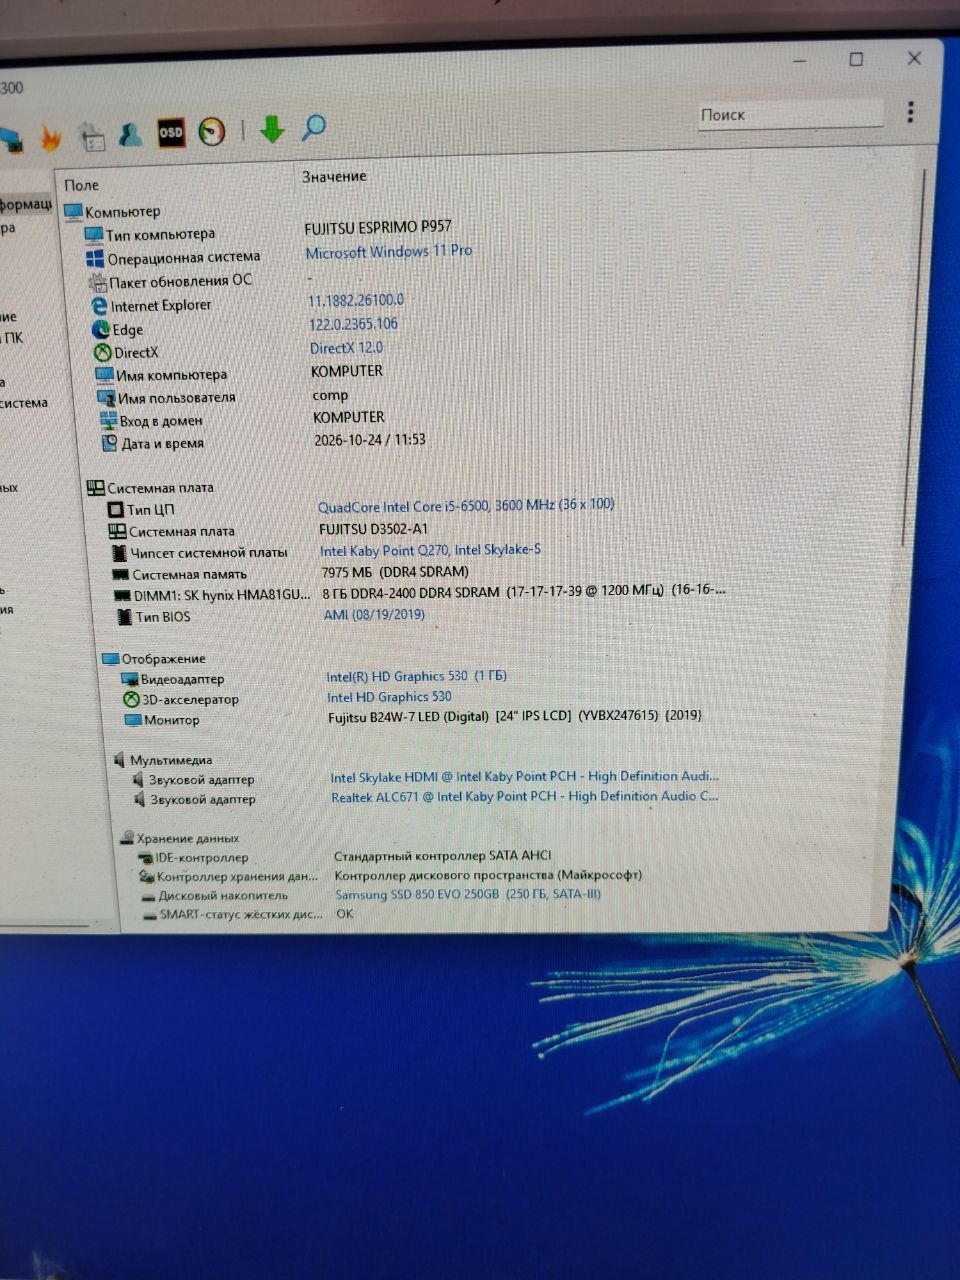Open Intel(R) HD Graphics 530 (1 ГБ) link
Image resolution: width=960 pixels, height=1280 pixels.
click(x=417, y=677)
